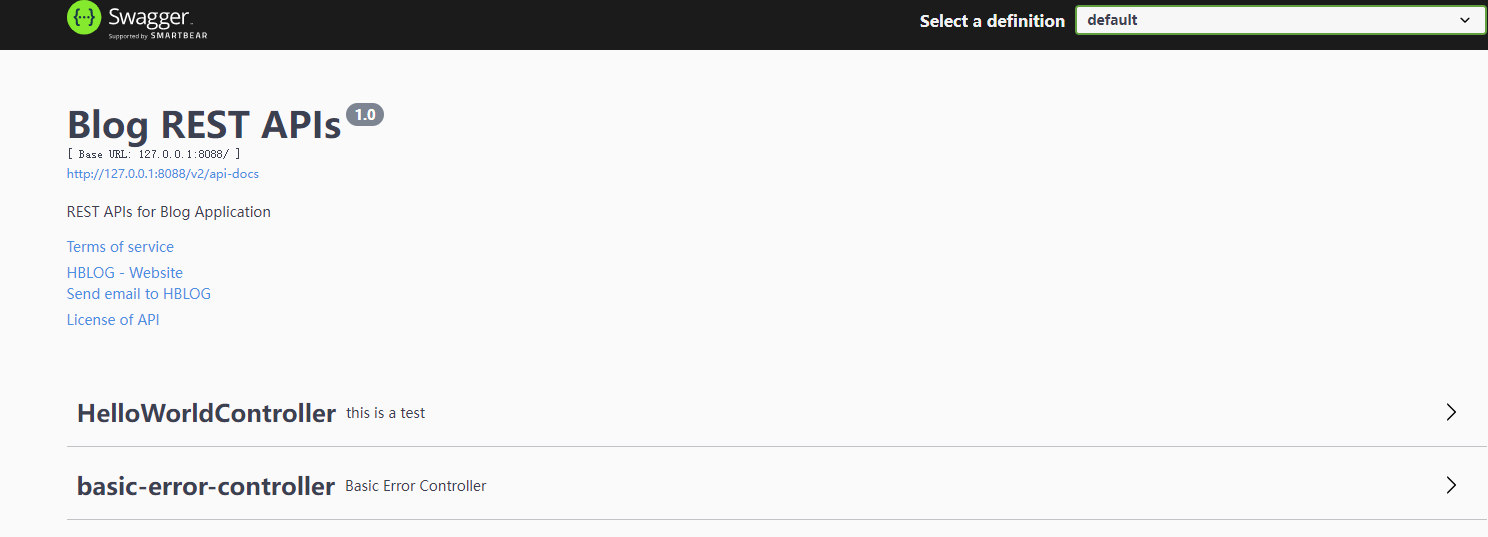Expand basic-error-controller using its right chevron
The width and height of the screenshot is (1488, 537).
[x=1451, y=485]
